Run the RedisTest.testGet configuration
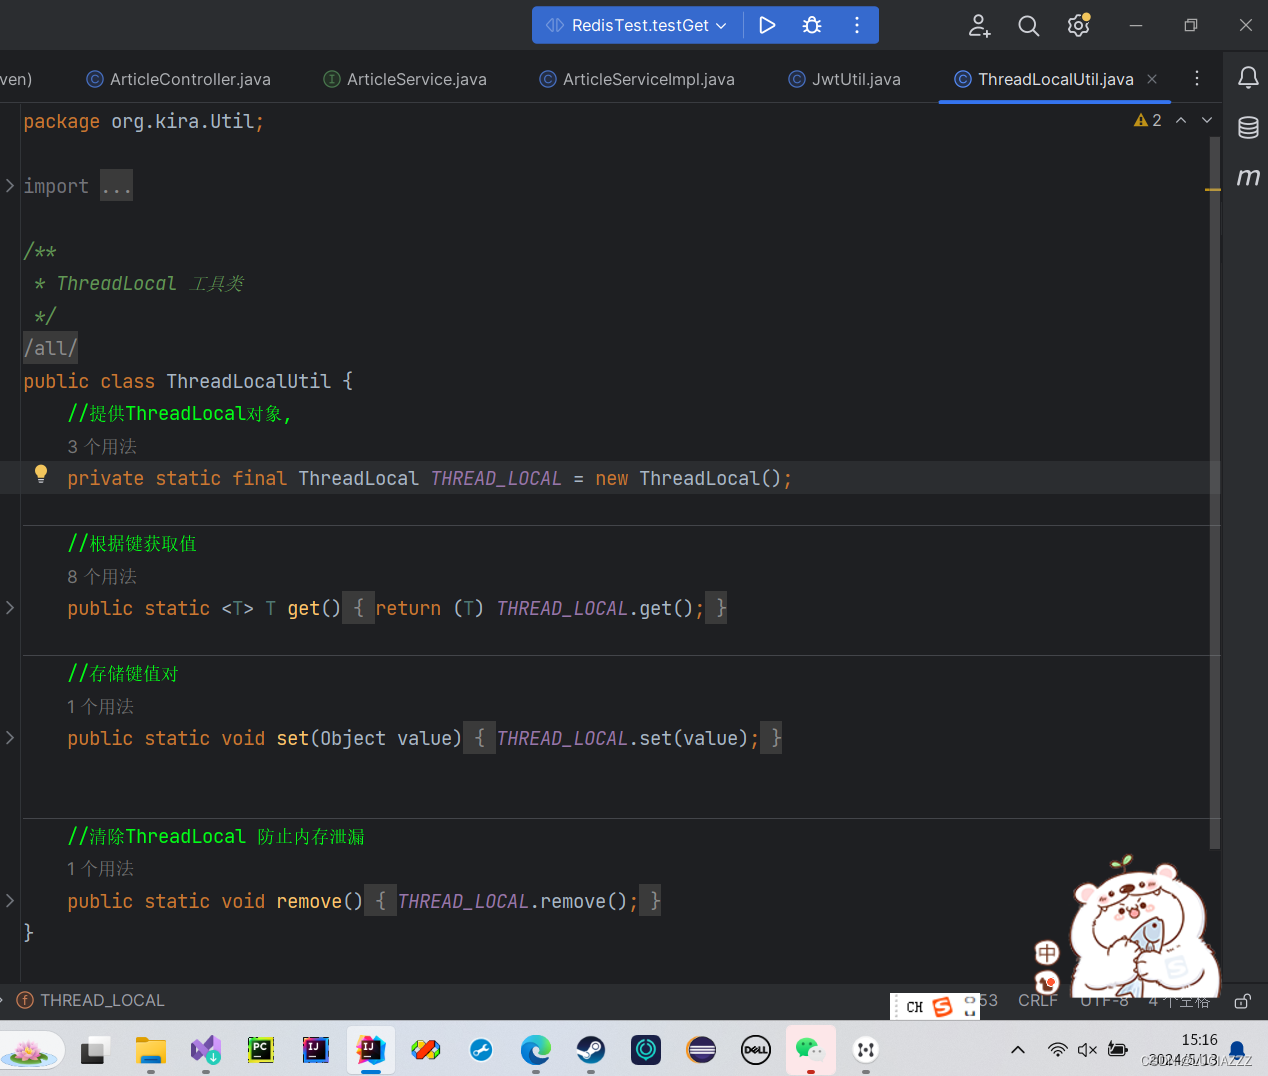 767,25
